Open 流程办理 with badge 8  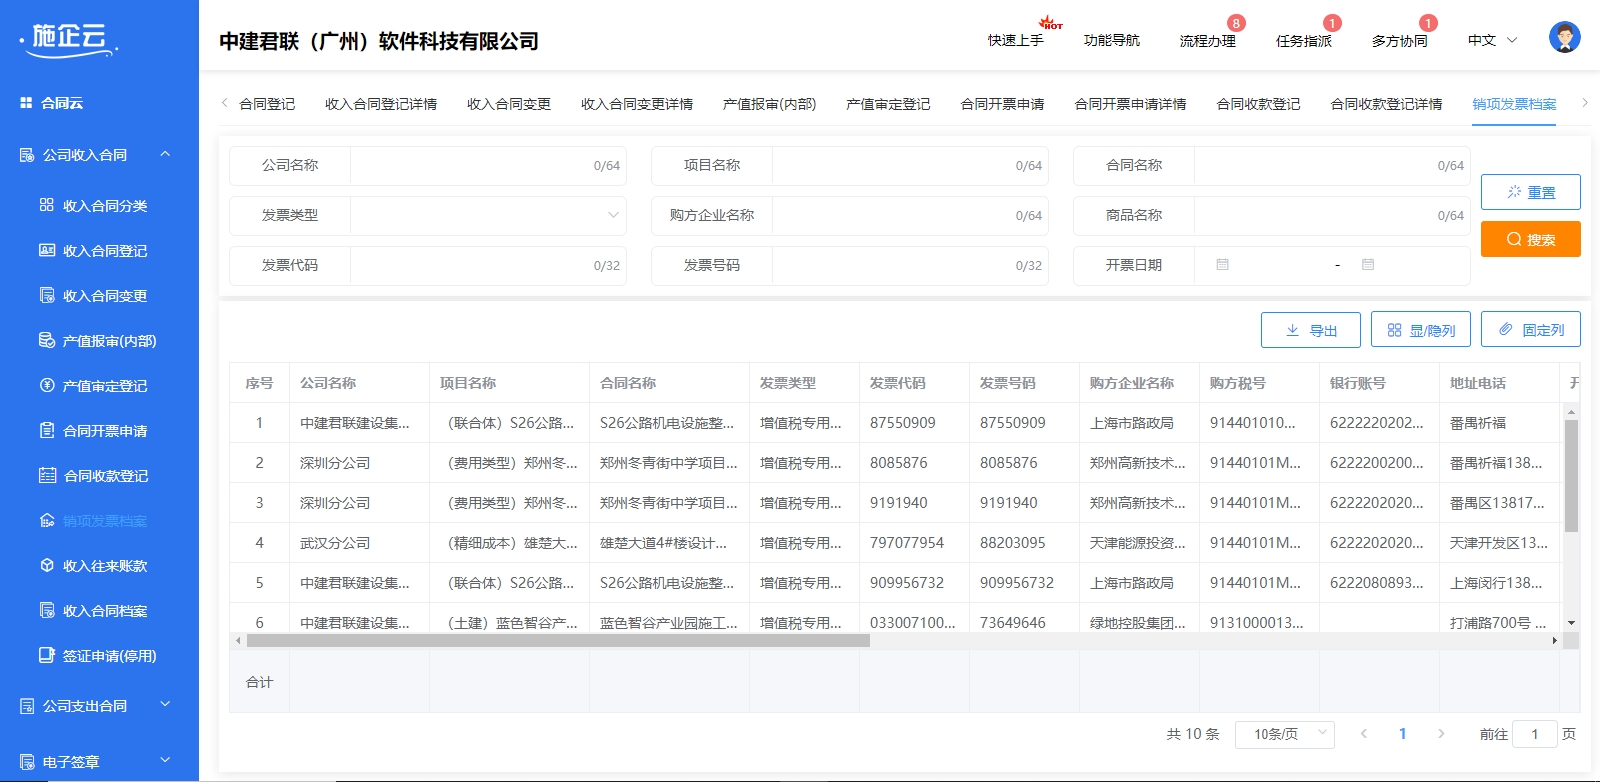coord(1208,40)
